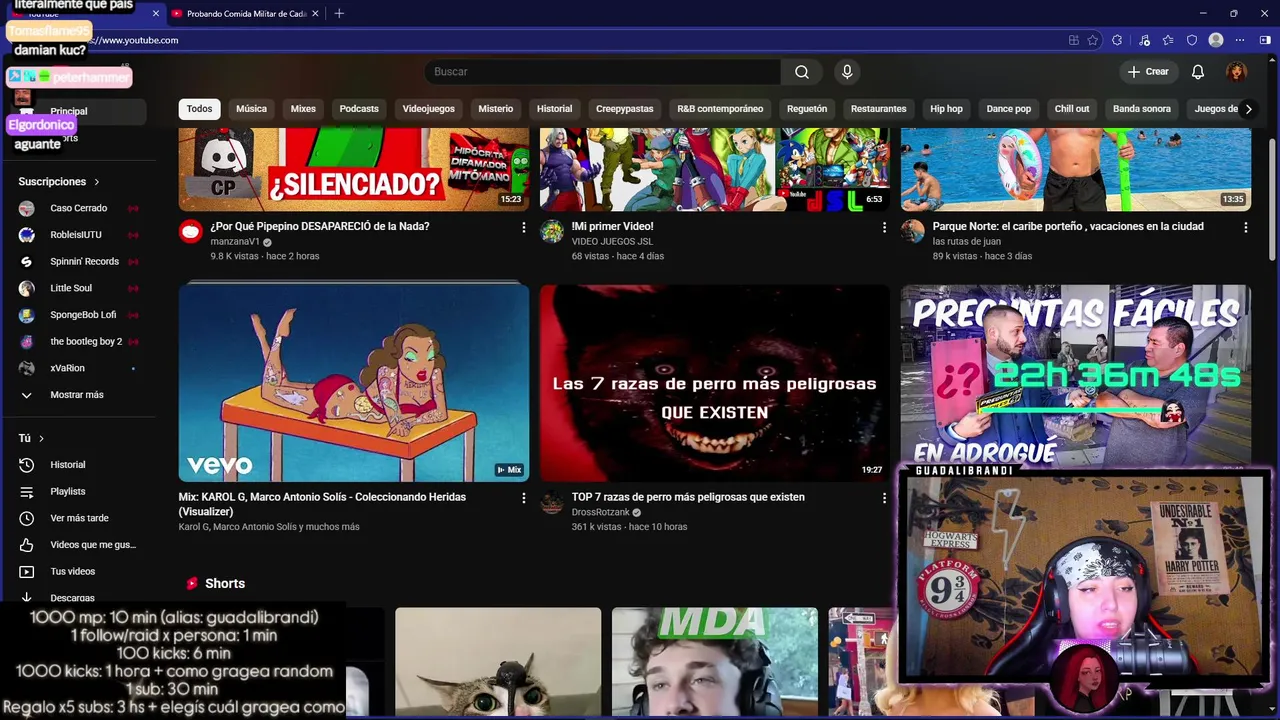Open the KAROL G mix thumbnail
This screenshot has height=720, width=1280.
(x=354, y=383)
